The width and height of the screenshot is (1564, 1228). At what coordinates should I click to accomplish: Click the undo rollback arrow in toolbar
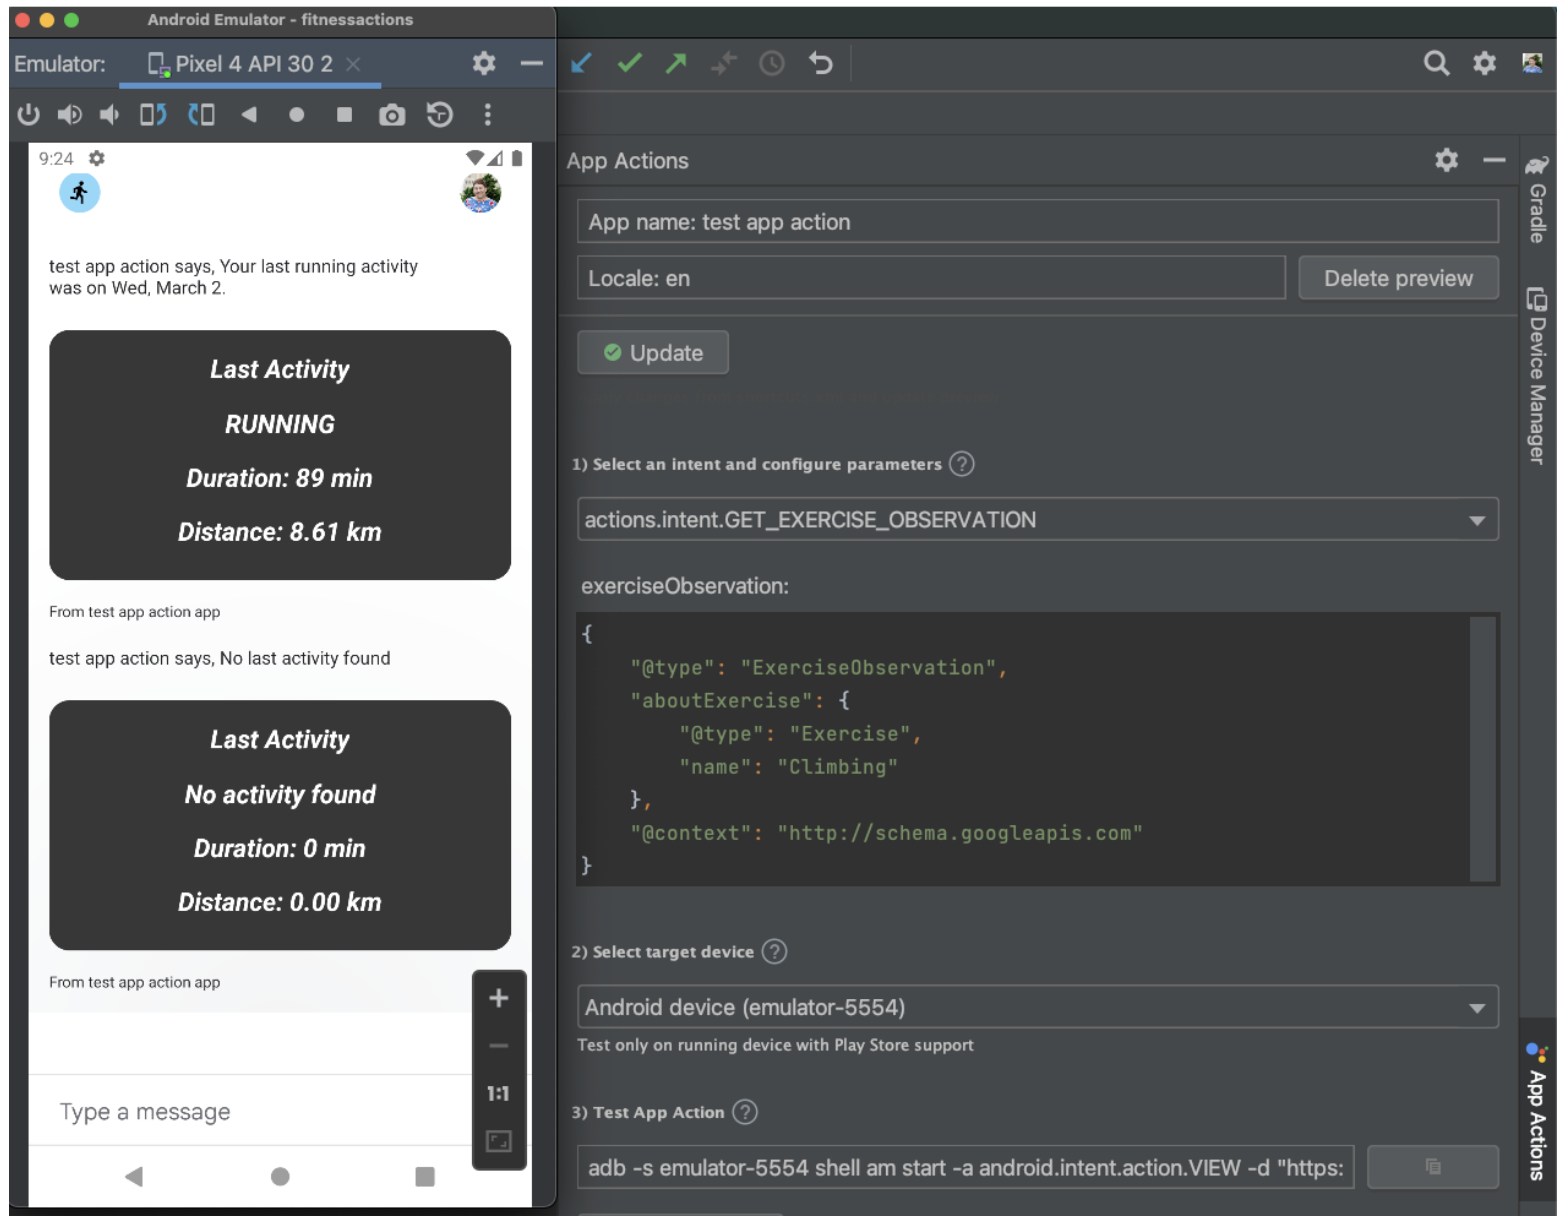click(x=821, y=64)
